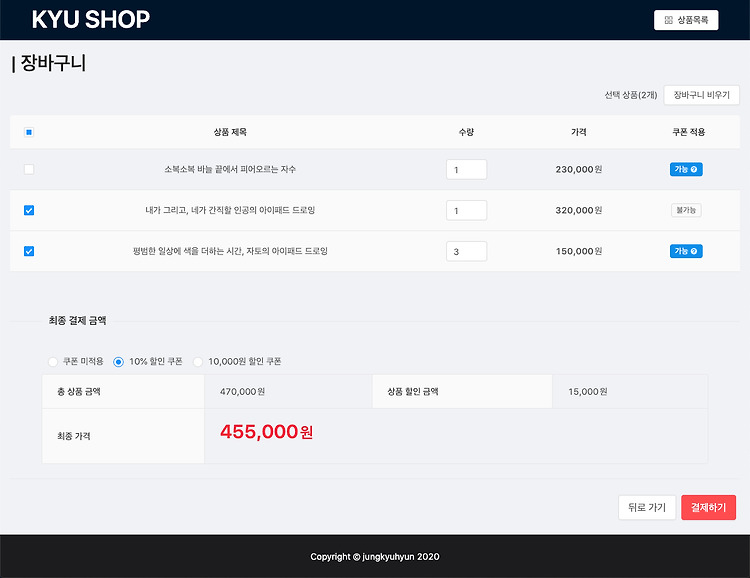Click the red 결제하기 button

pos(708,507)
